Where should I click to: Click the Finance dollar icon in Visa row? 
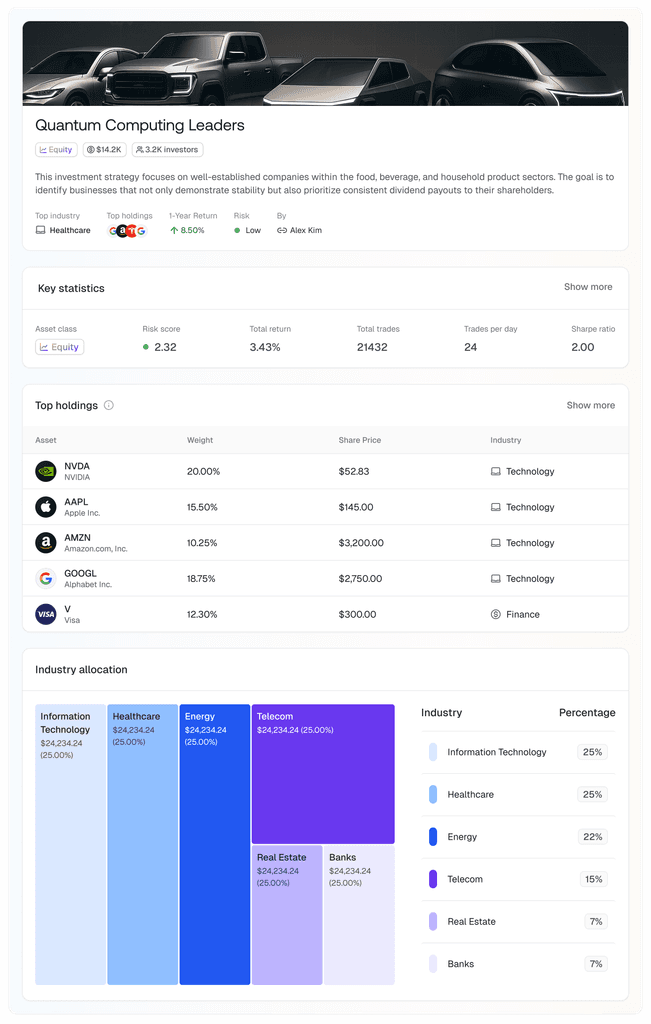point(496,615)
